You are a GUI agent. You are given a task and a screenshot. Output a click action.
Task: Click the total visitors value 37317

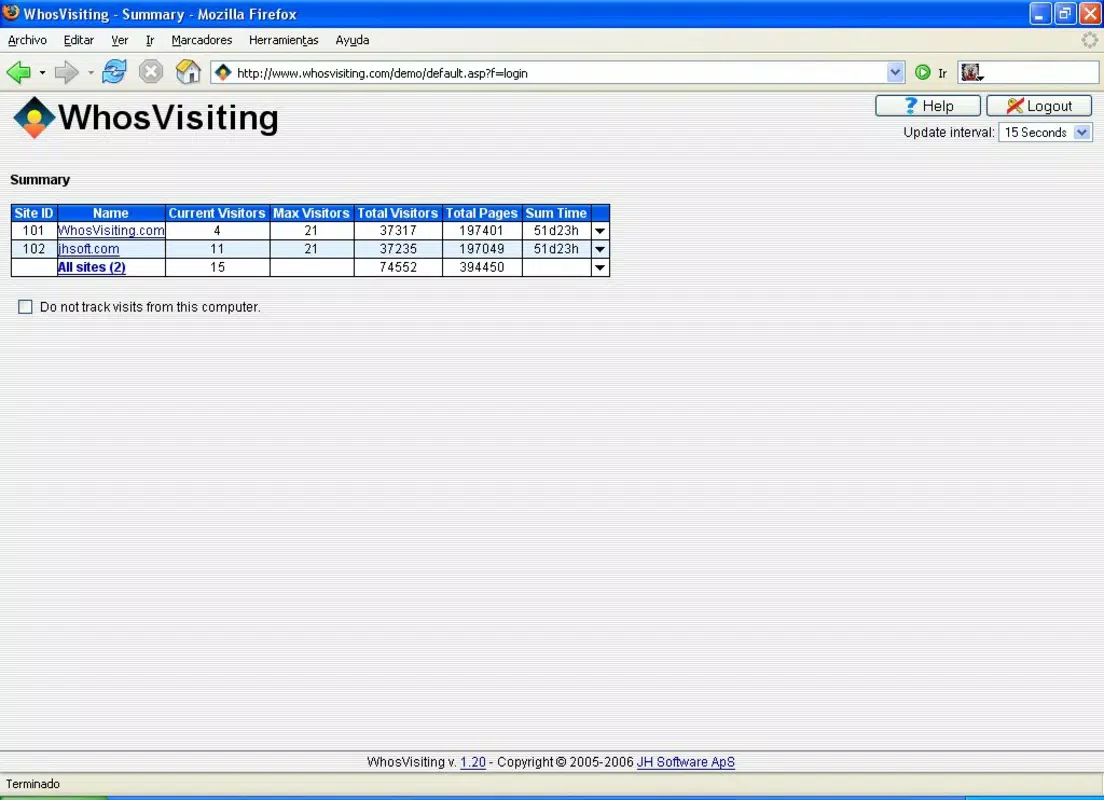click(398, 230)
